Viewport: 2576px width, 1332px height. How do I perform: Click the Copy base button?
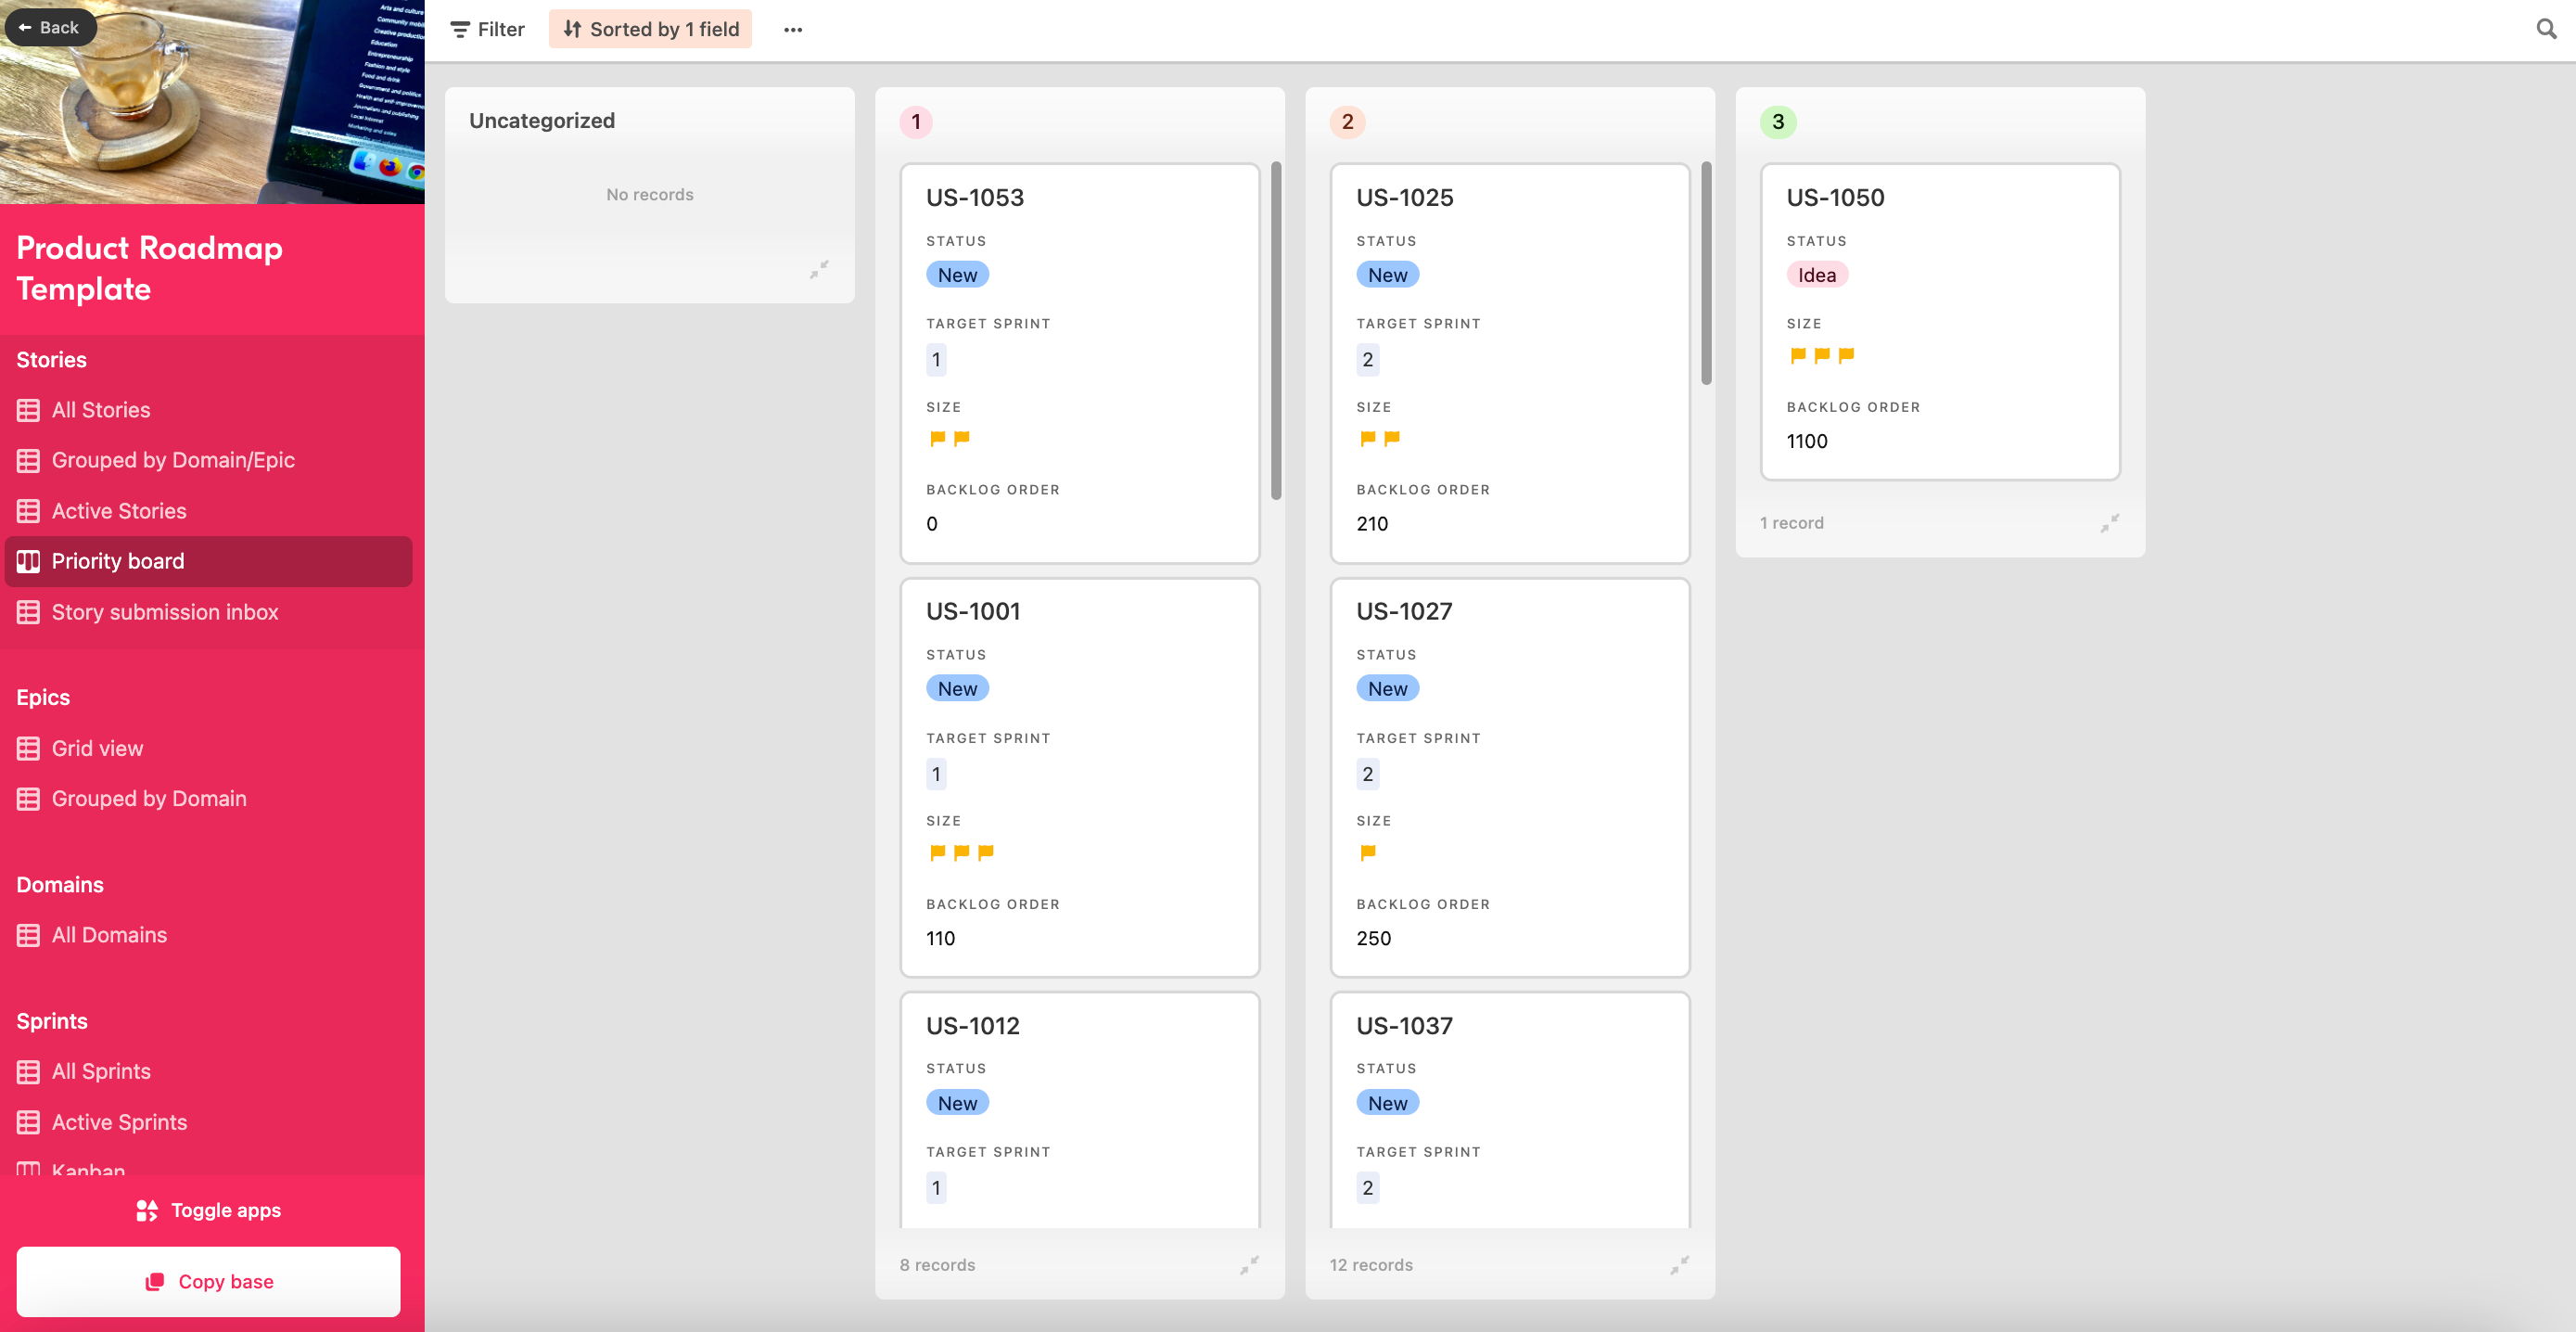tap(208, 1281)
